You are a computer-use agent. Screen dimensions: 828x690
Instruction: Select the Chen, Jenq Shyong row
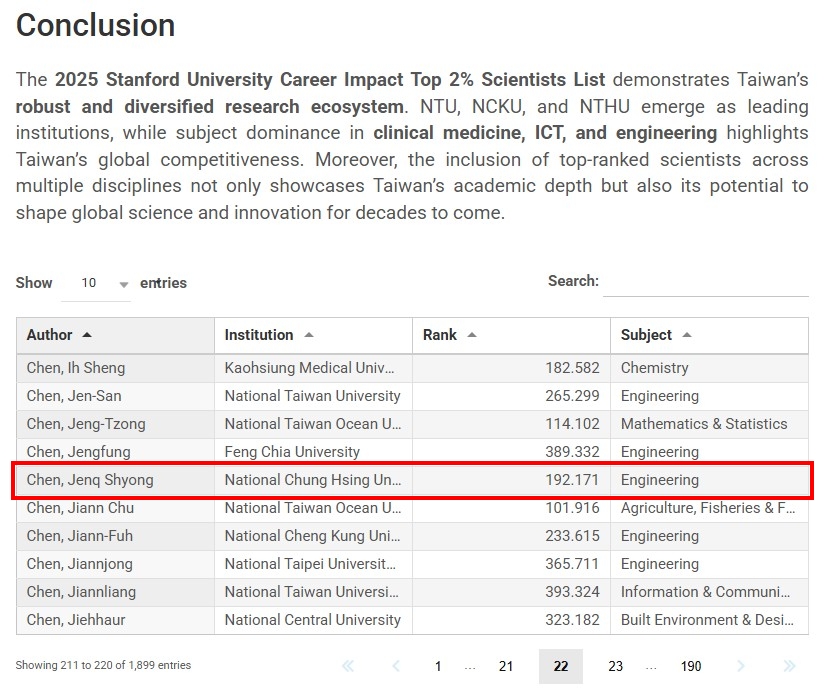click(412, 480)
